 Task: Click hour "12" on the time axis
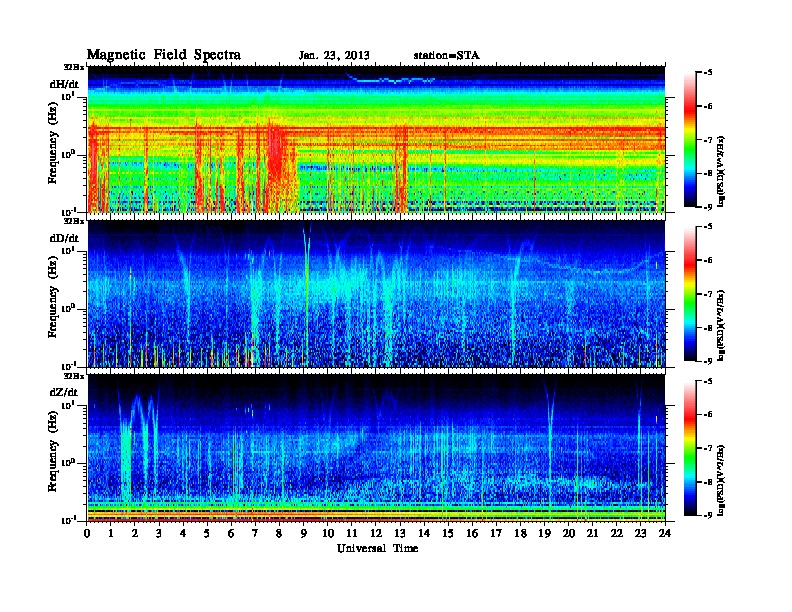coord(376,533)
